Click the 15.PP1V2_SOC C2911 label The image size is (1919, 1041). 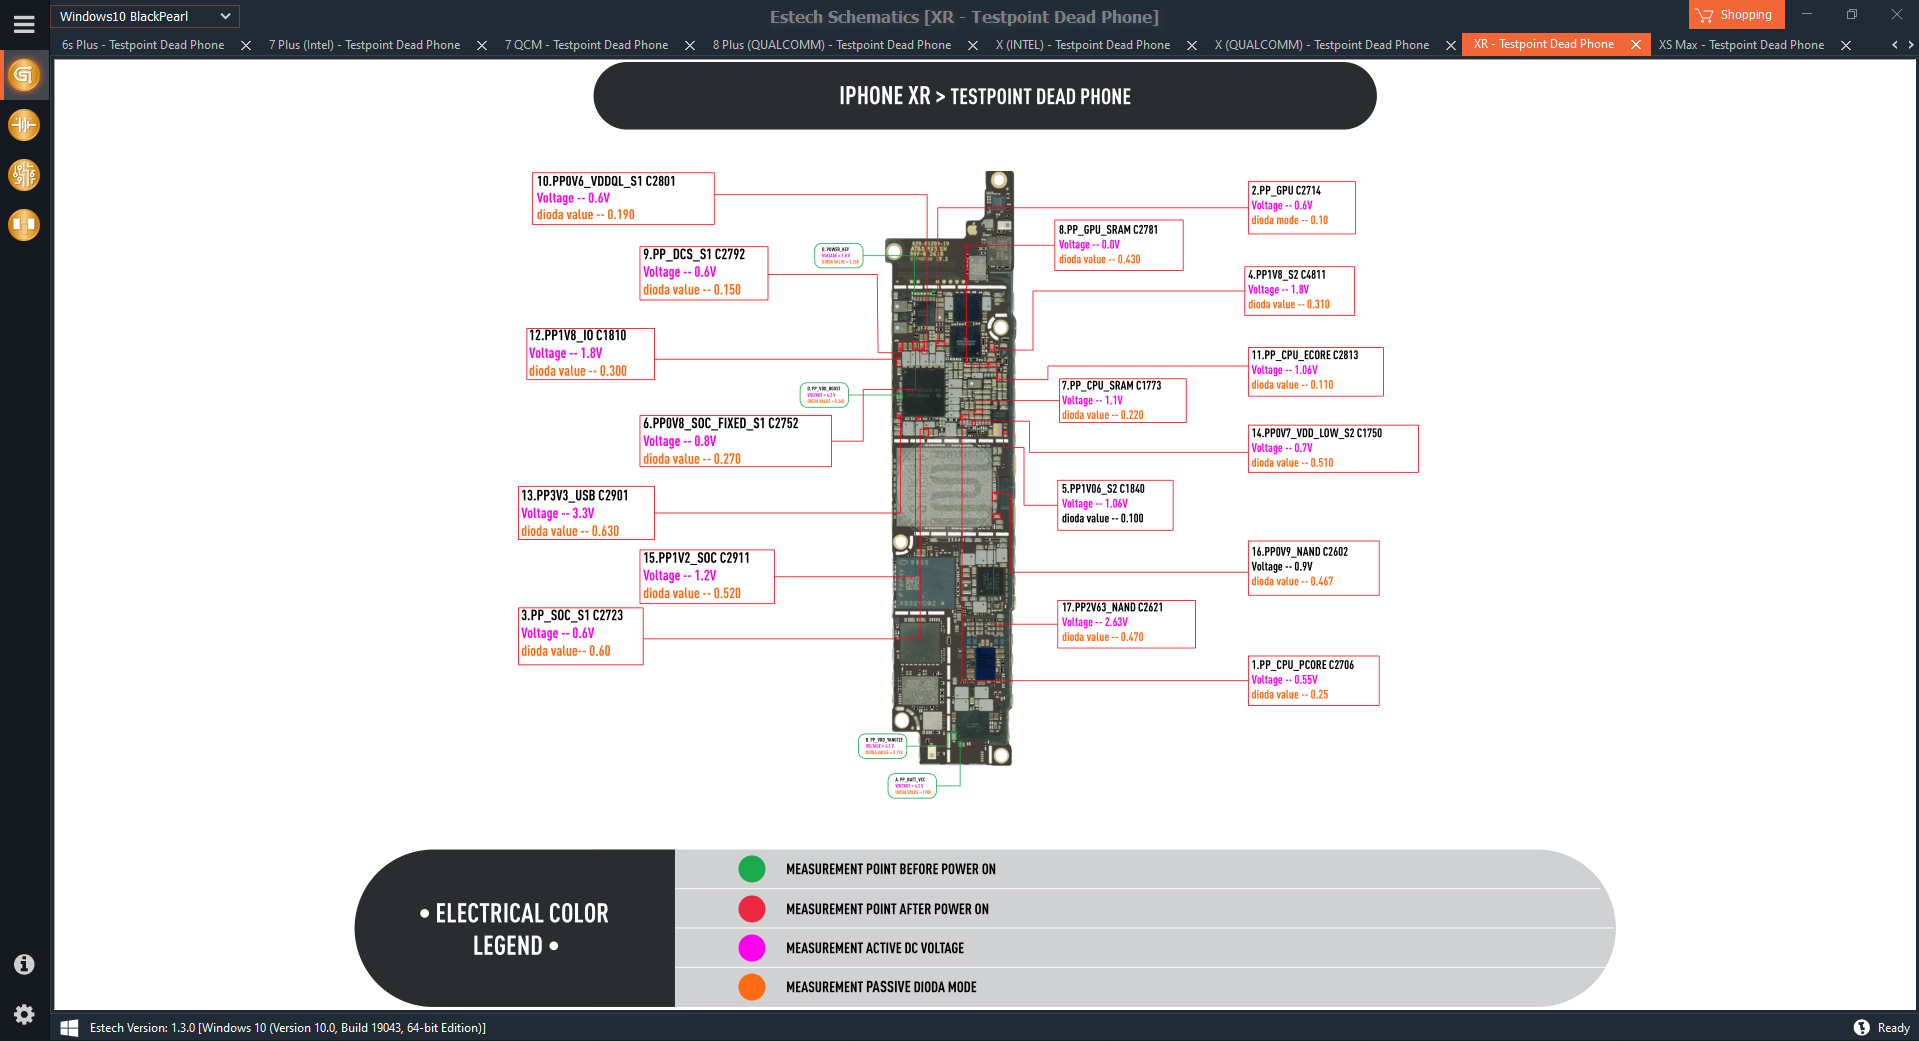click(707, 576)
